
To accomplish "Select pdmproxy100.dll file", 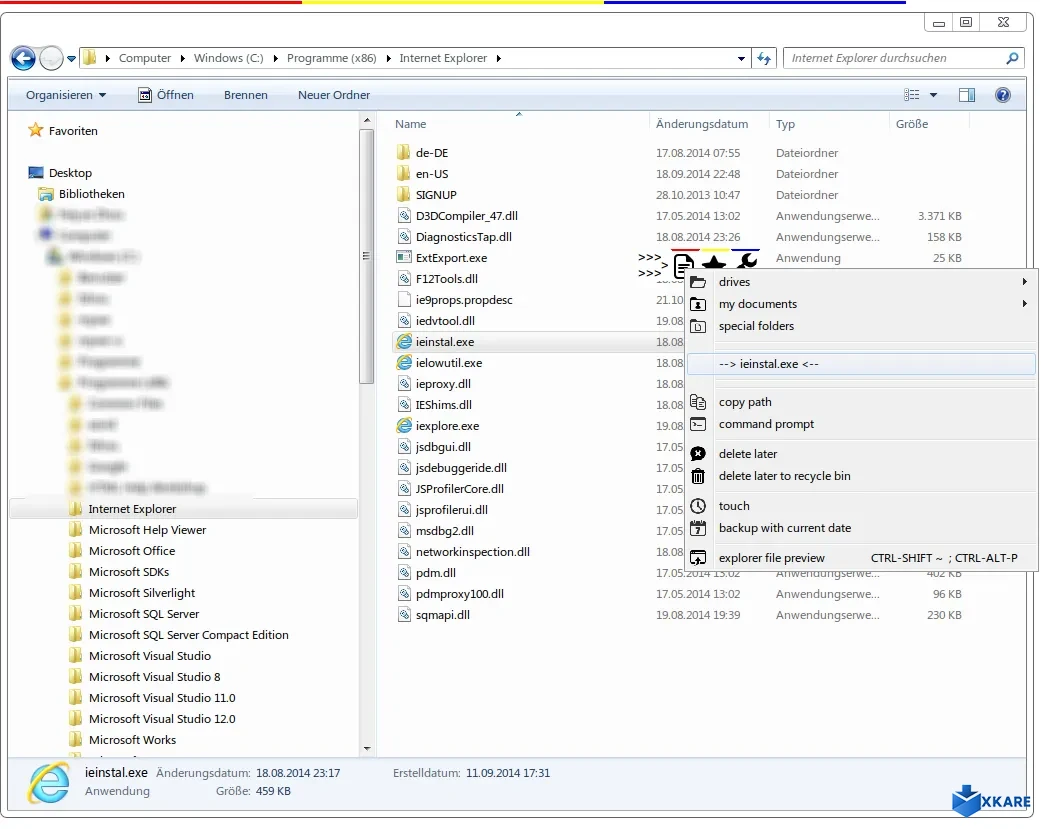I will [x=459, y=594].
